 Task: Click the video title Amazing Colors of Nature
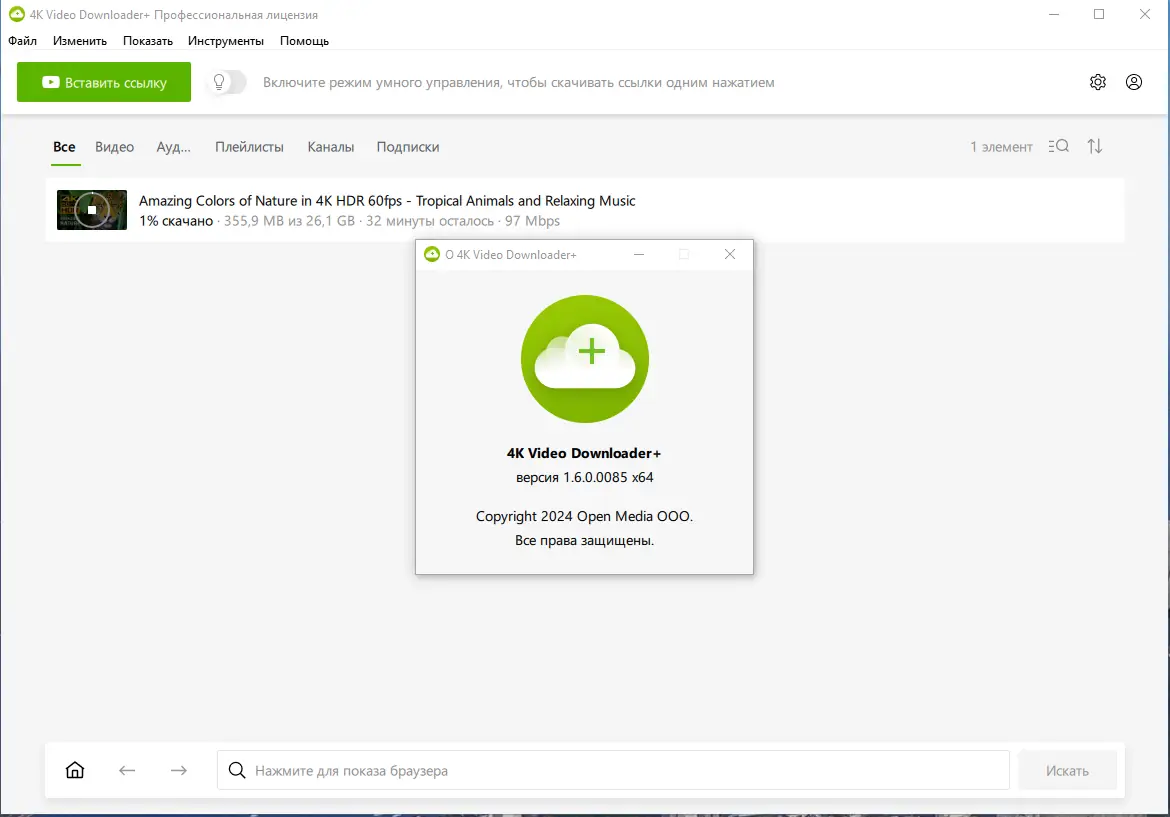pos(387,201)
